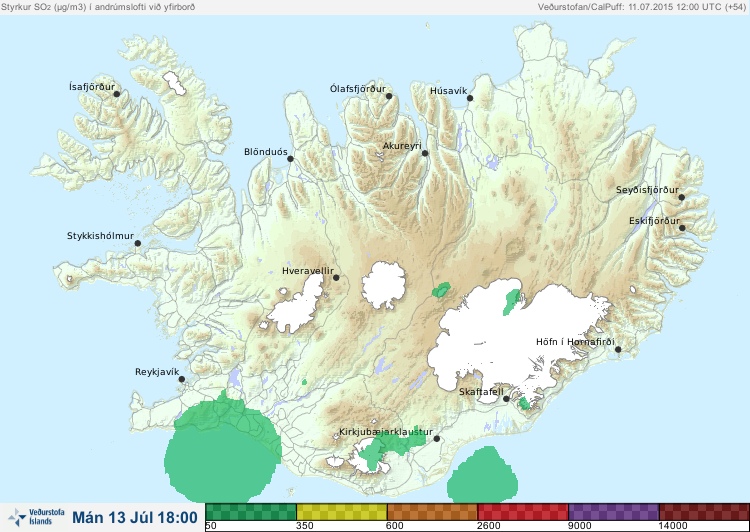Select the Seyðisfjörður map marker
The height and width of the screenshot is (532, 750).
click(x=682, y=197)
